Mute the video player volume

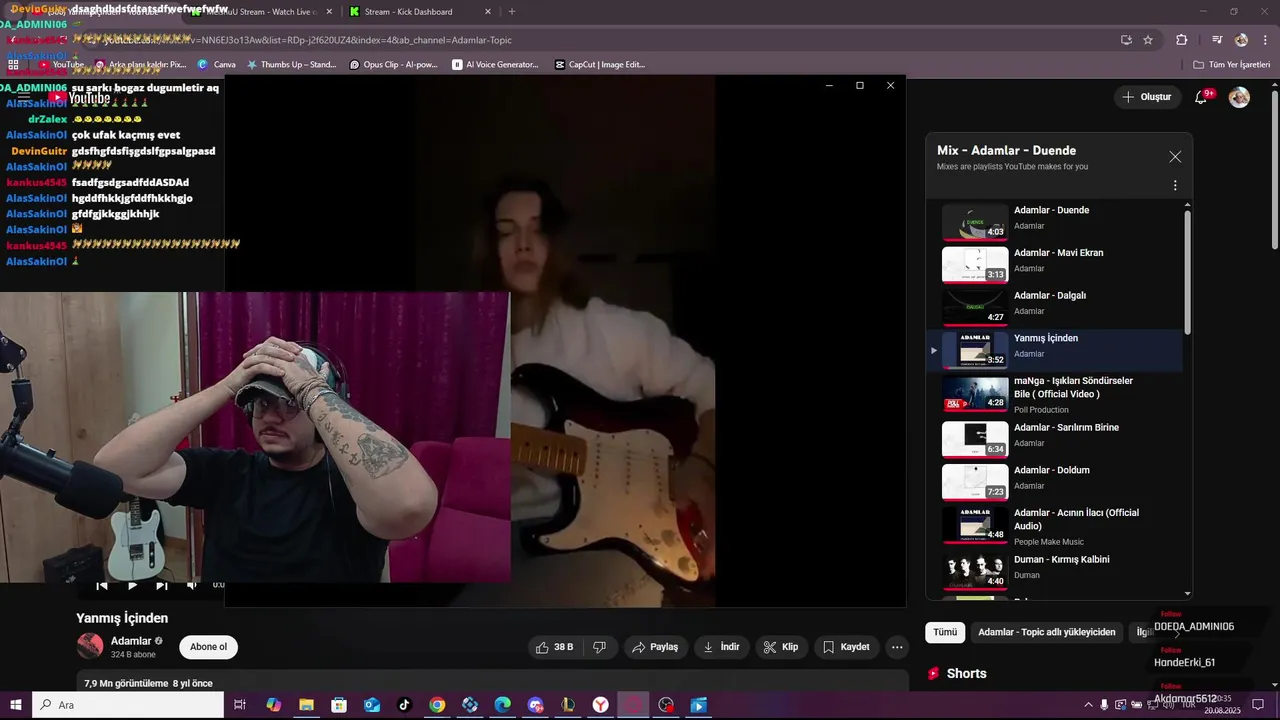click(192, 586)
